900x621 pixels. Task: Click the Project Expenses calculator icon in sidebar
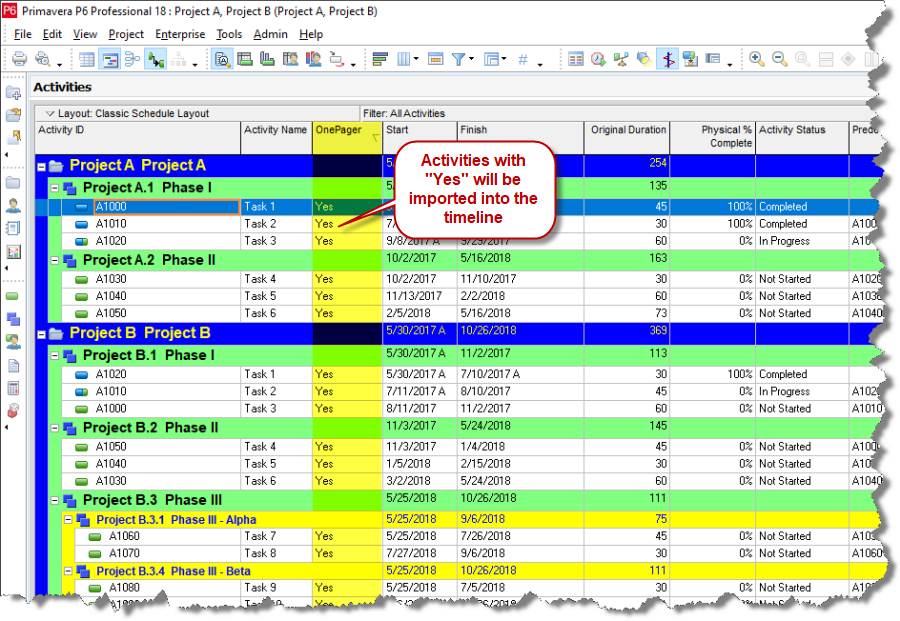coord(13,389)
